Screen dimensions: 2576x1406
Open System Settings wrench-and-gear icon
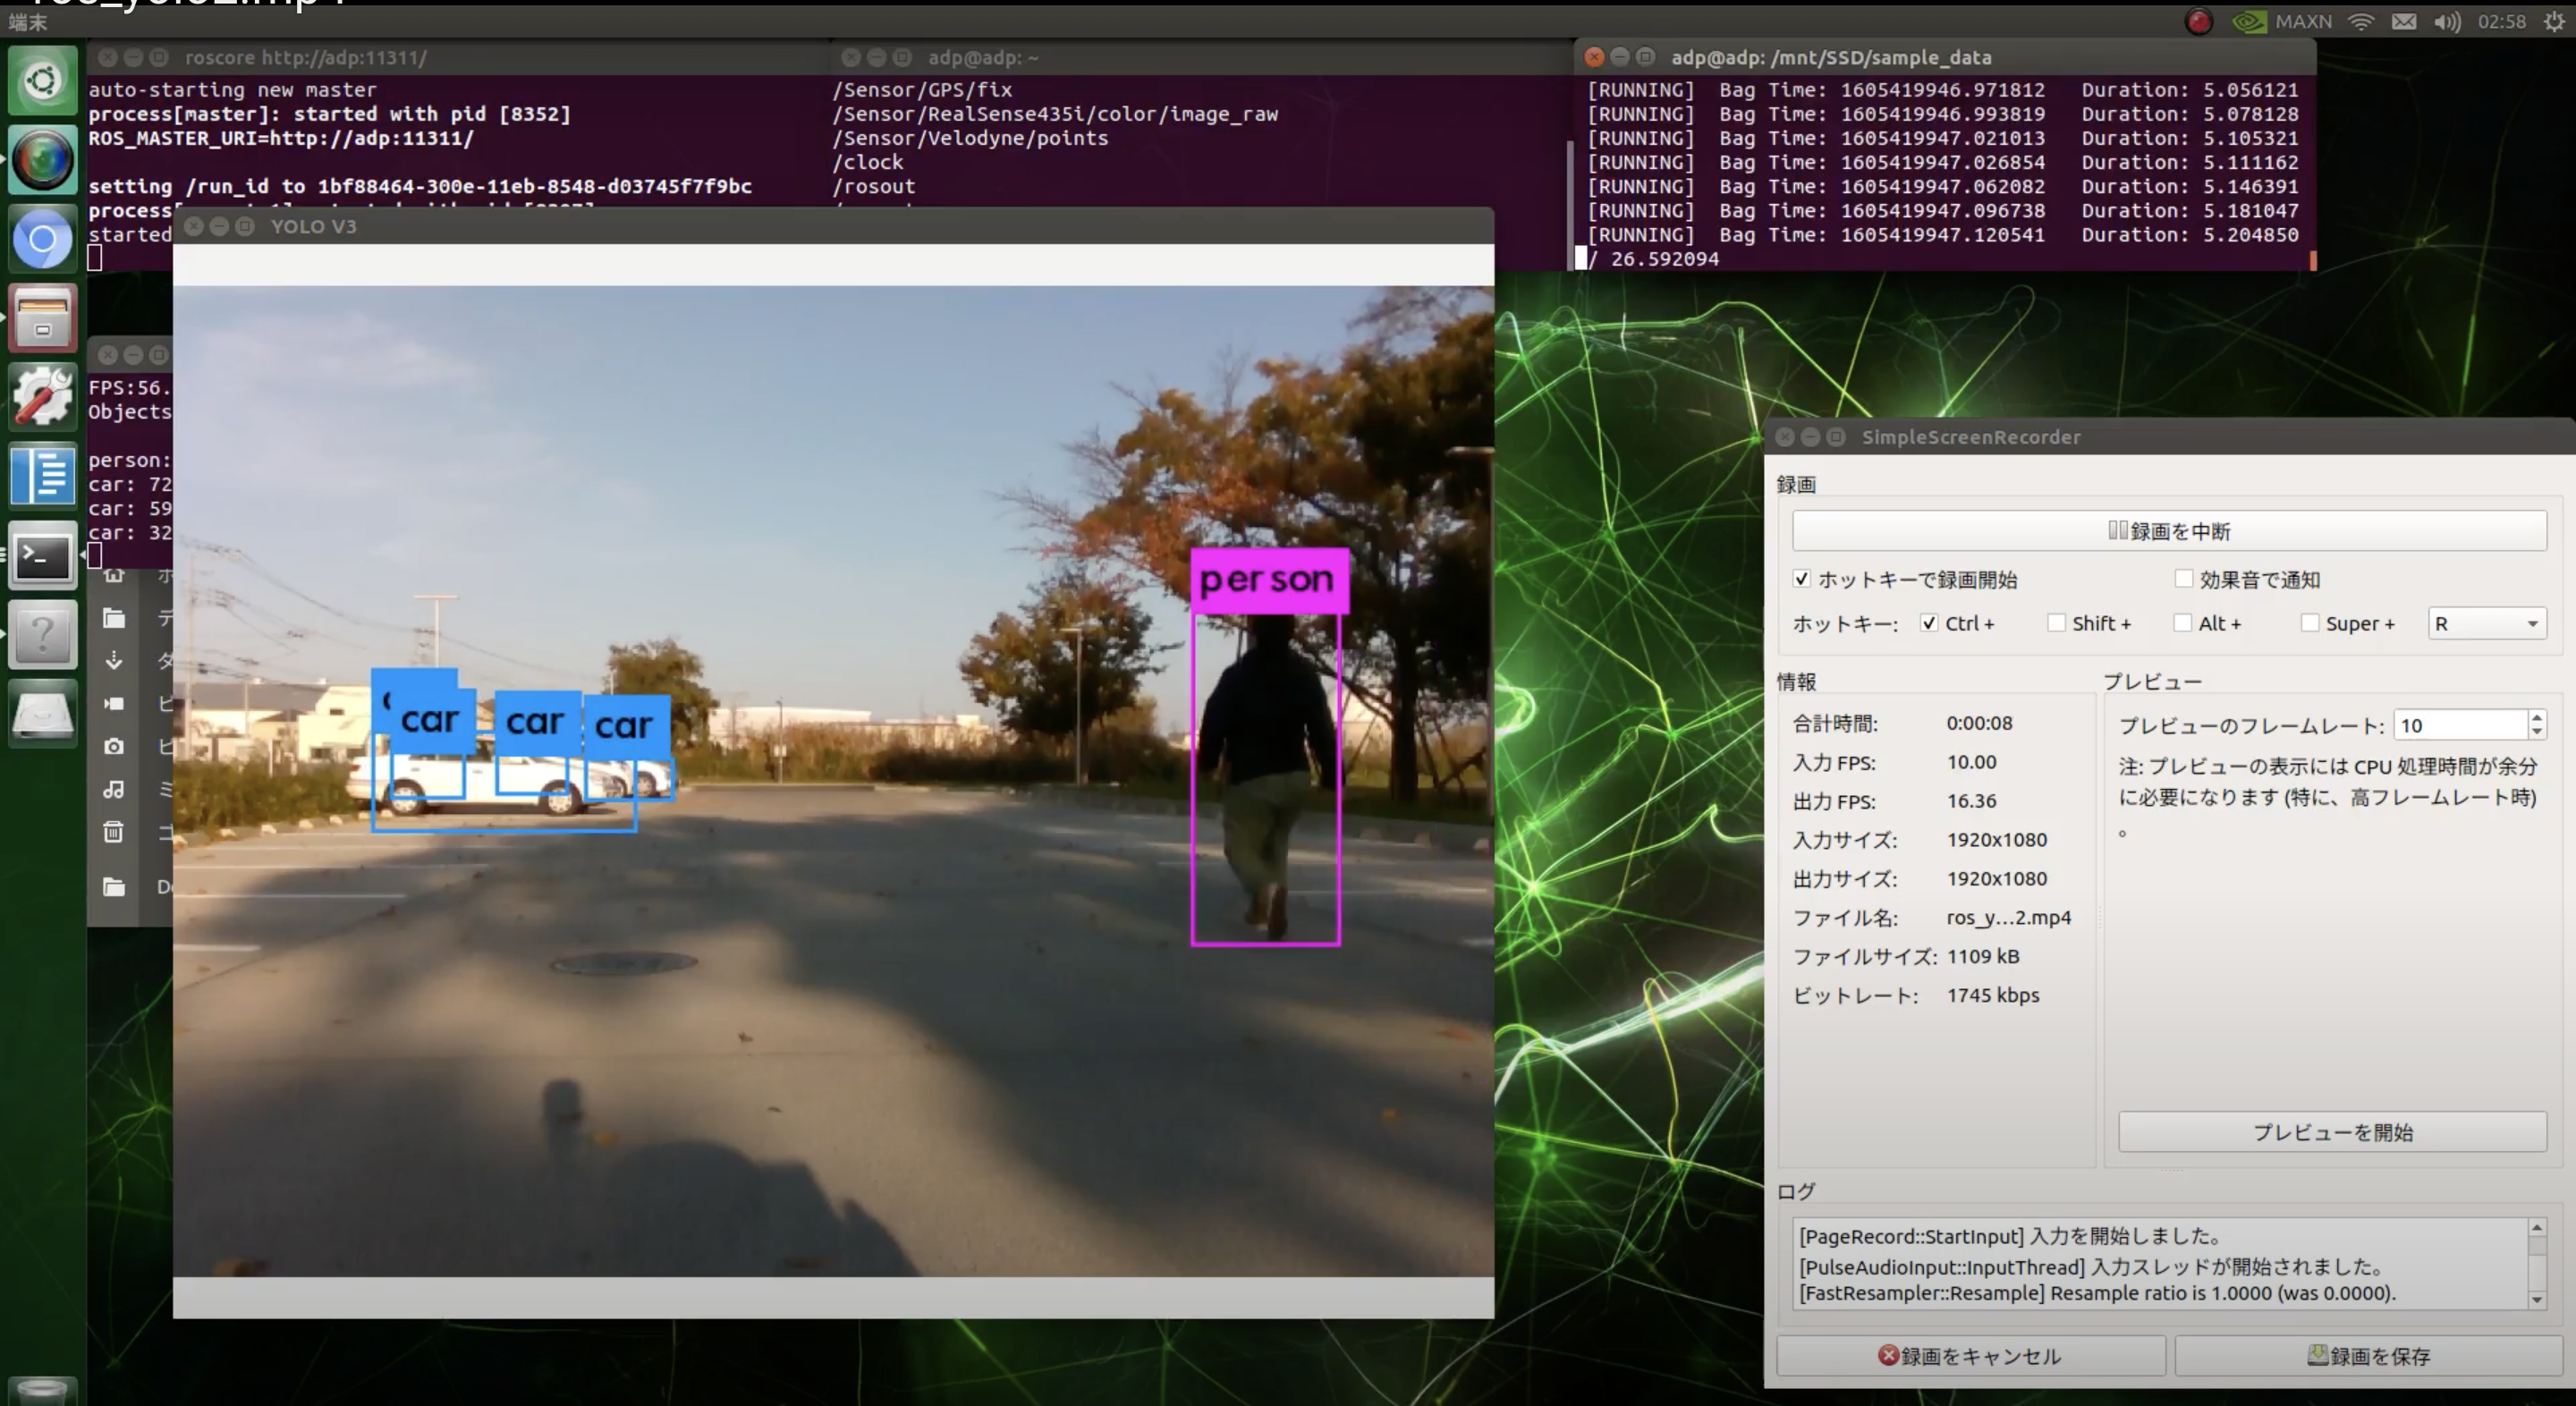[42, 397]
